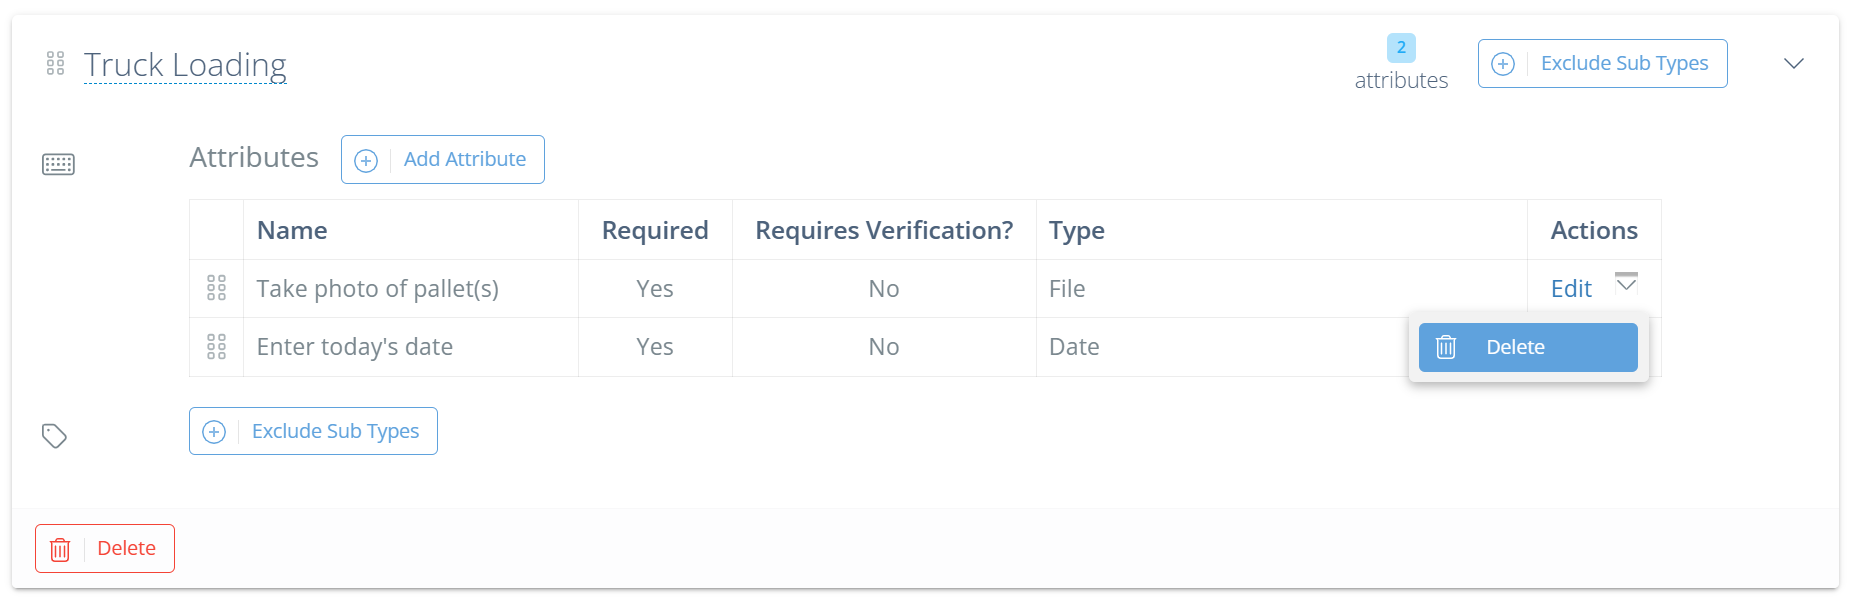Toggle the dropdown arrow next to Edit
The height and width of the screenshot is (600, 1849).
1627,283
